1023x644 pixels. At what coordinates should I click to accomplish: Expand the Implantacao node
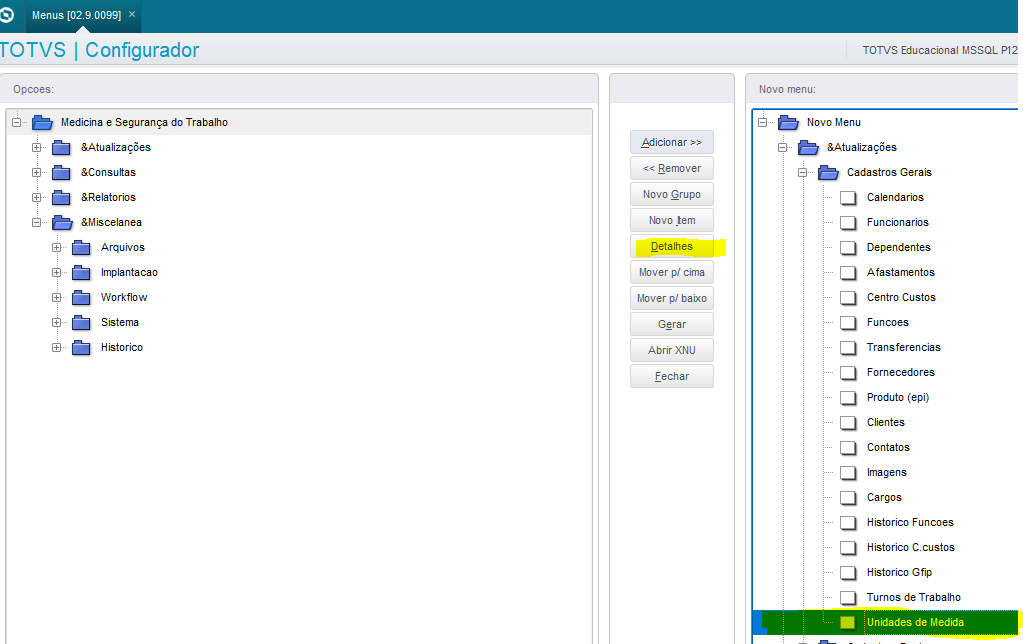coord(57,272)
